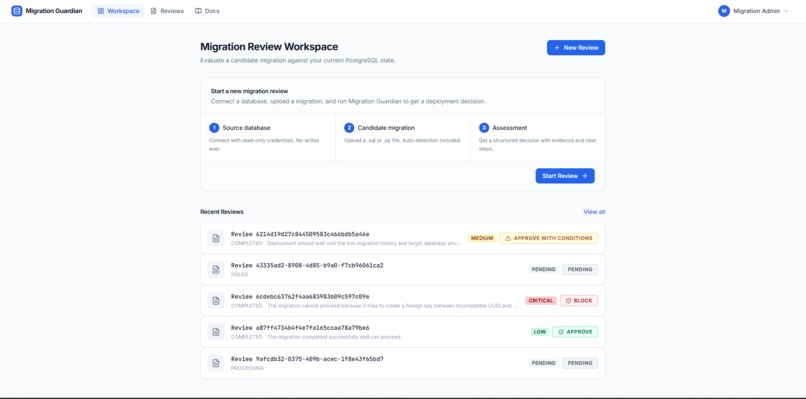Click the LOW risk badge
The width and height of the screenshot is (806, 399).
click(540, 332)
